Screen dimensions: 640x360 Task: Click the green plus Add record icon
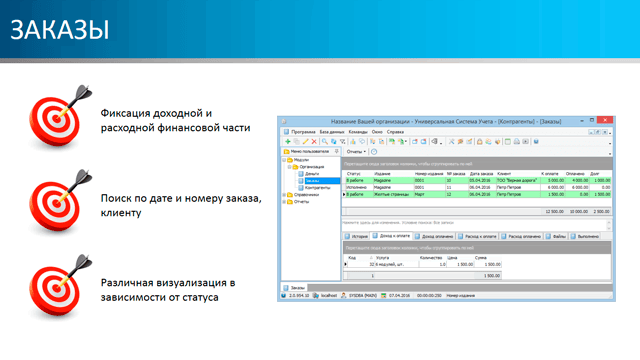(x=288, y=142)
